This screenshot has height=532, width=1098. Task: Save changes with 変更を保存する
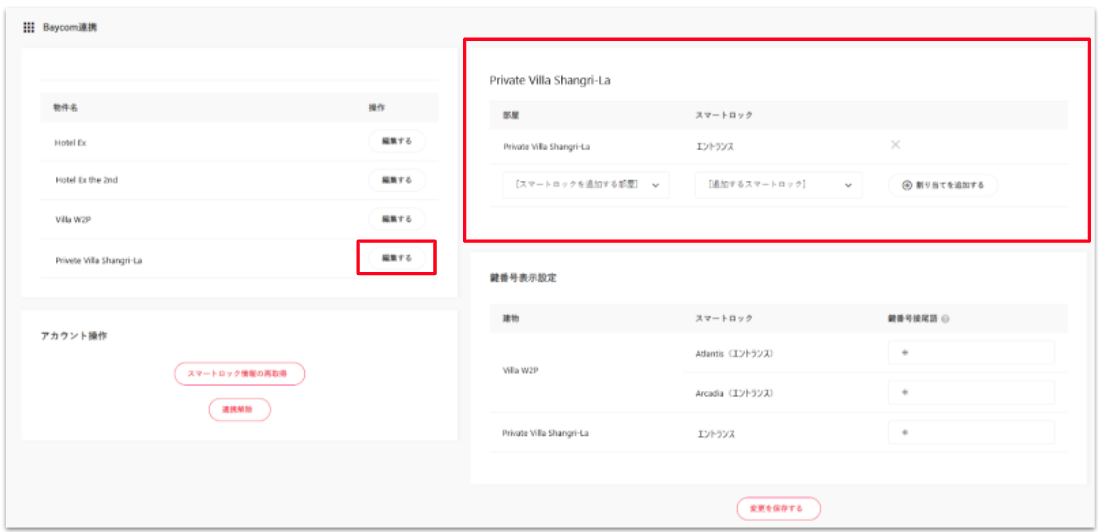click(778, 509)
